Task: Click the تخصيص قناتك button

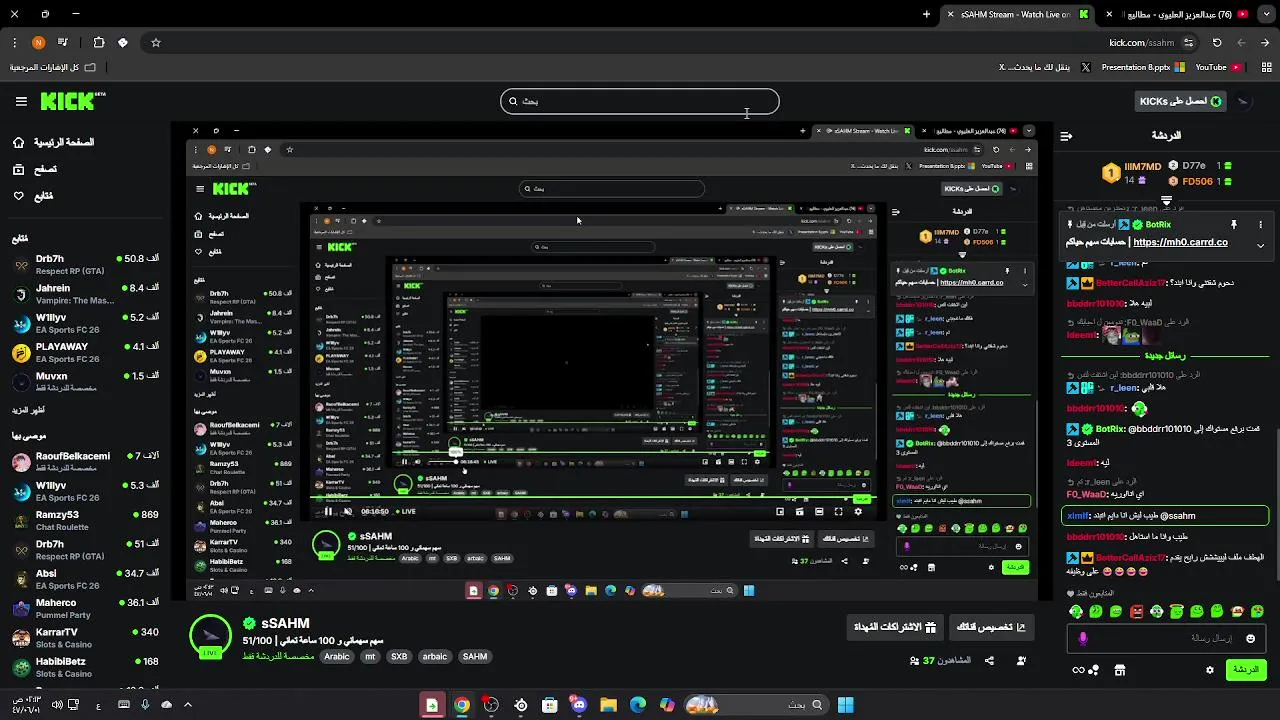Action: 991,627
